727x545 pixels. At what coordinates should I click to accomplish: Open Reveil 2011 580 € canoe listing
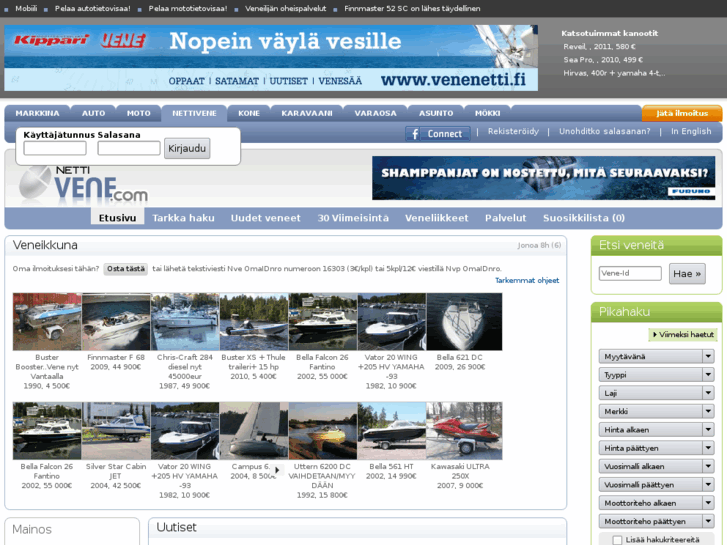pos(599,46)
